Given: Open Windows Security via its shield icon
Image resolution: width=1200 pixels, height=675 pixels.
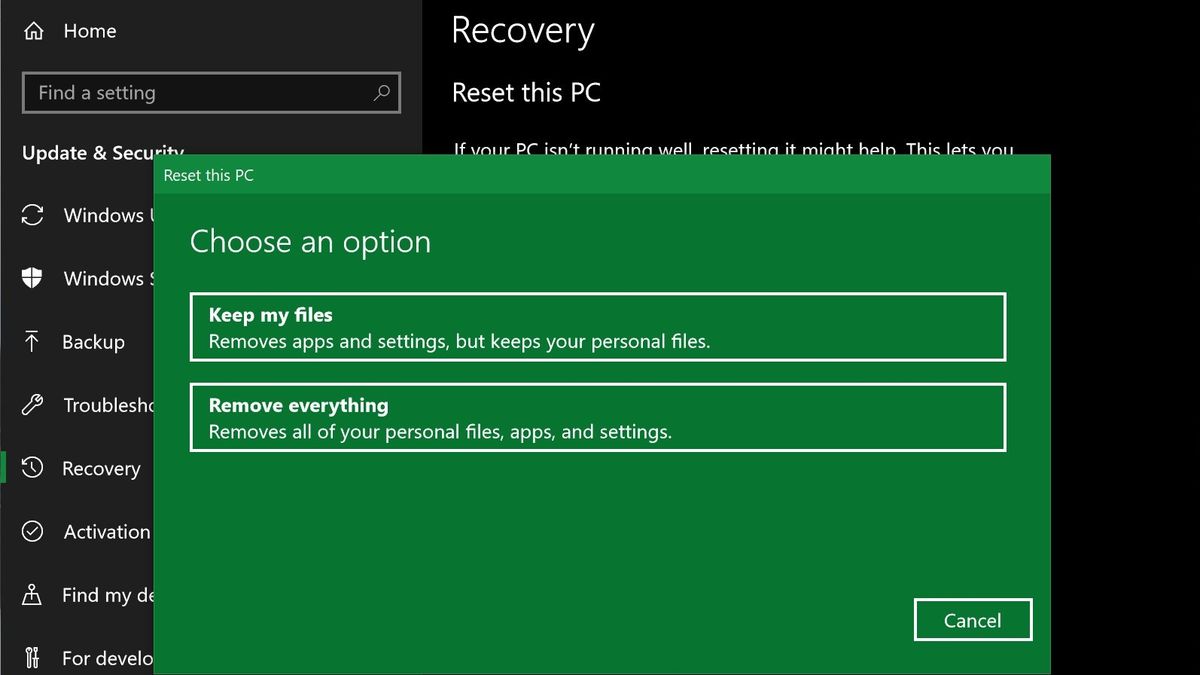Looking at the screenshot, I should click(34, 278).
